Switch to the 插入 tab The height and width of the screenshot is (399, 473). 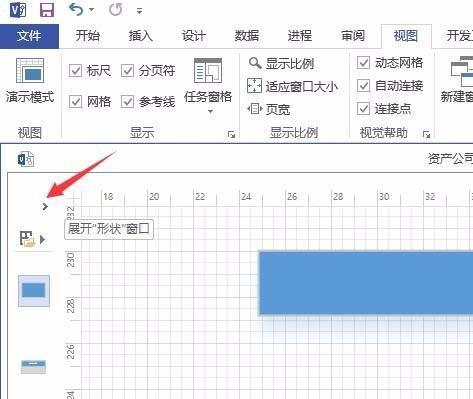(x=140, y=36)
